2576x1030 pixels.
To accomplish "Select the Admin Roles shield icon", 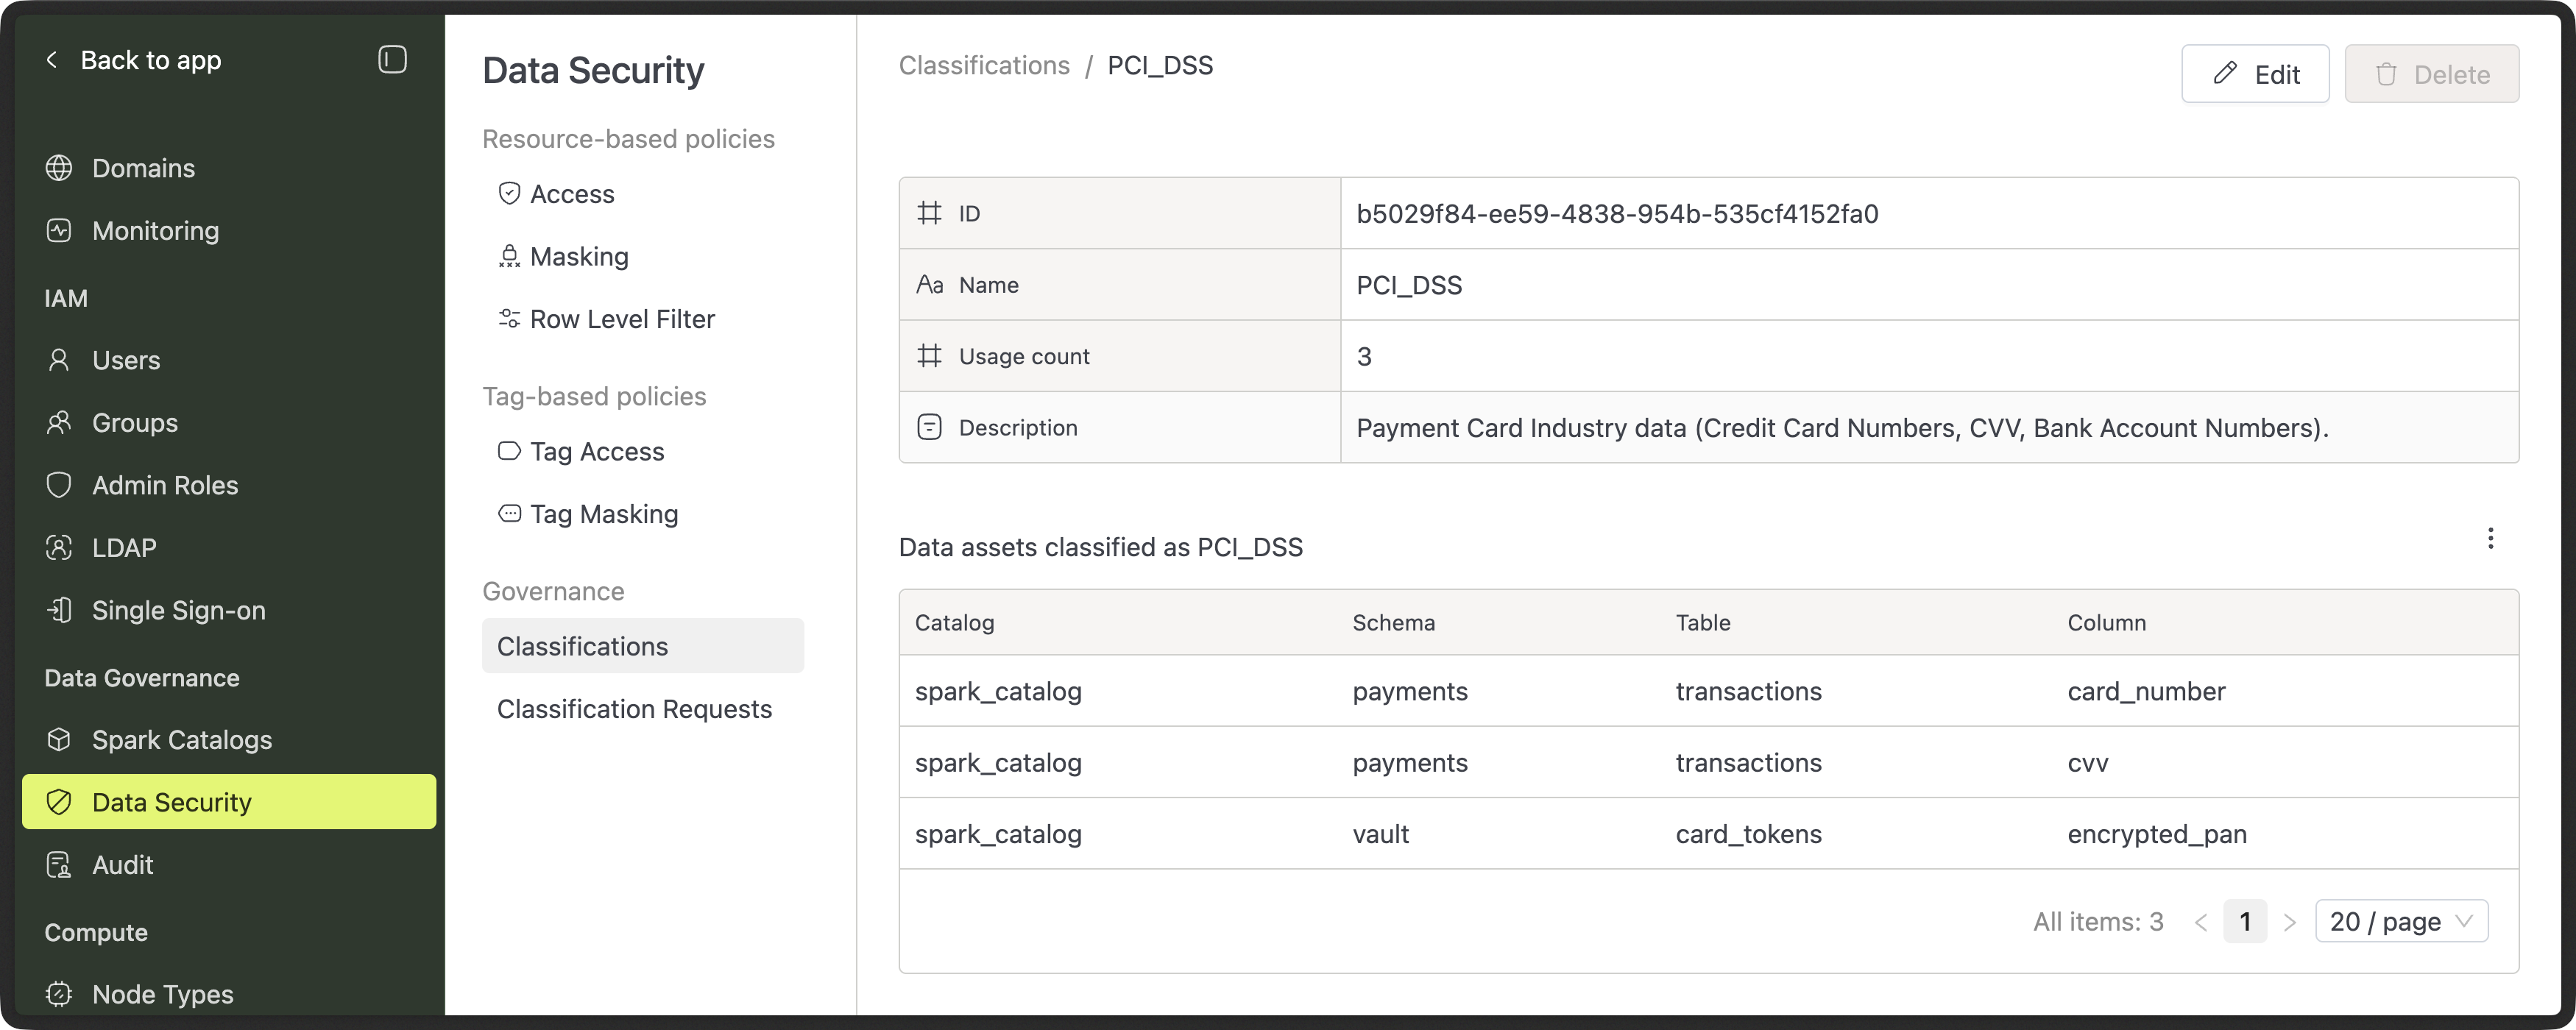I will point(59,485).
